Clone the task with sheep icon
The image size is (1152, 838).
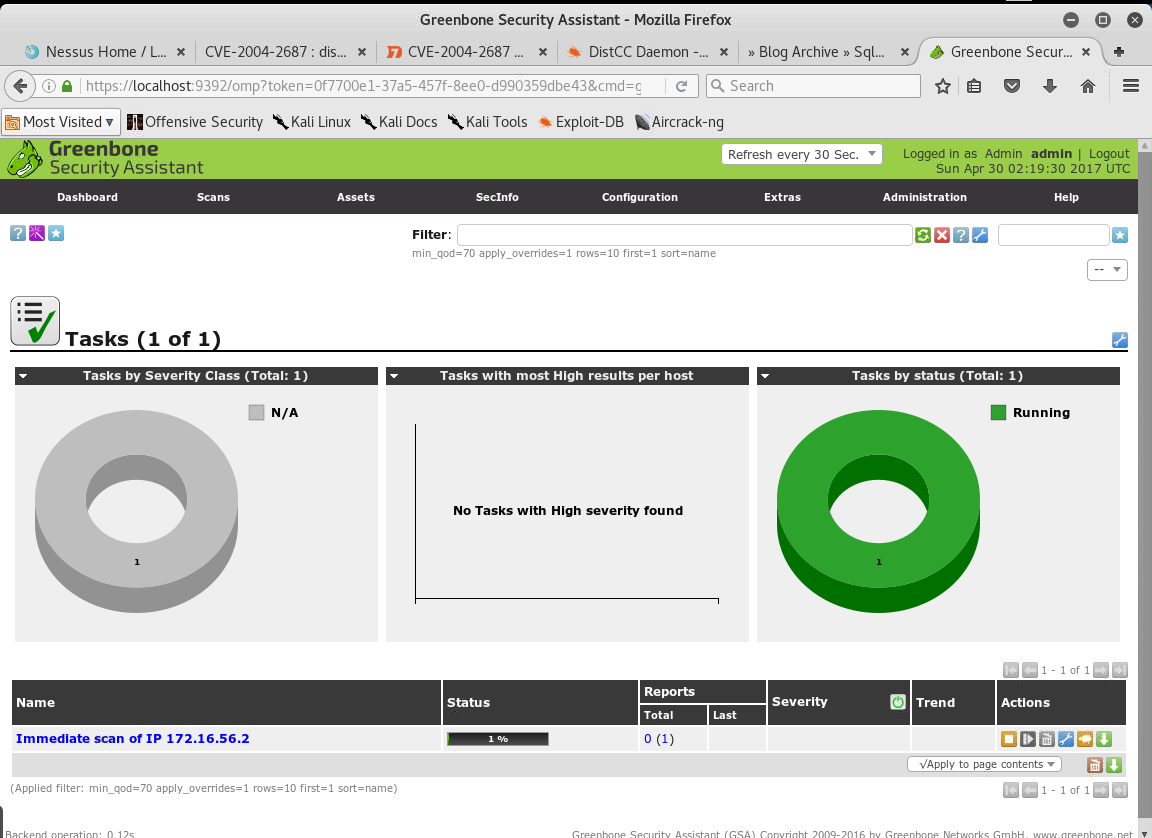point(1084,739)
